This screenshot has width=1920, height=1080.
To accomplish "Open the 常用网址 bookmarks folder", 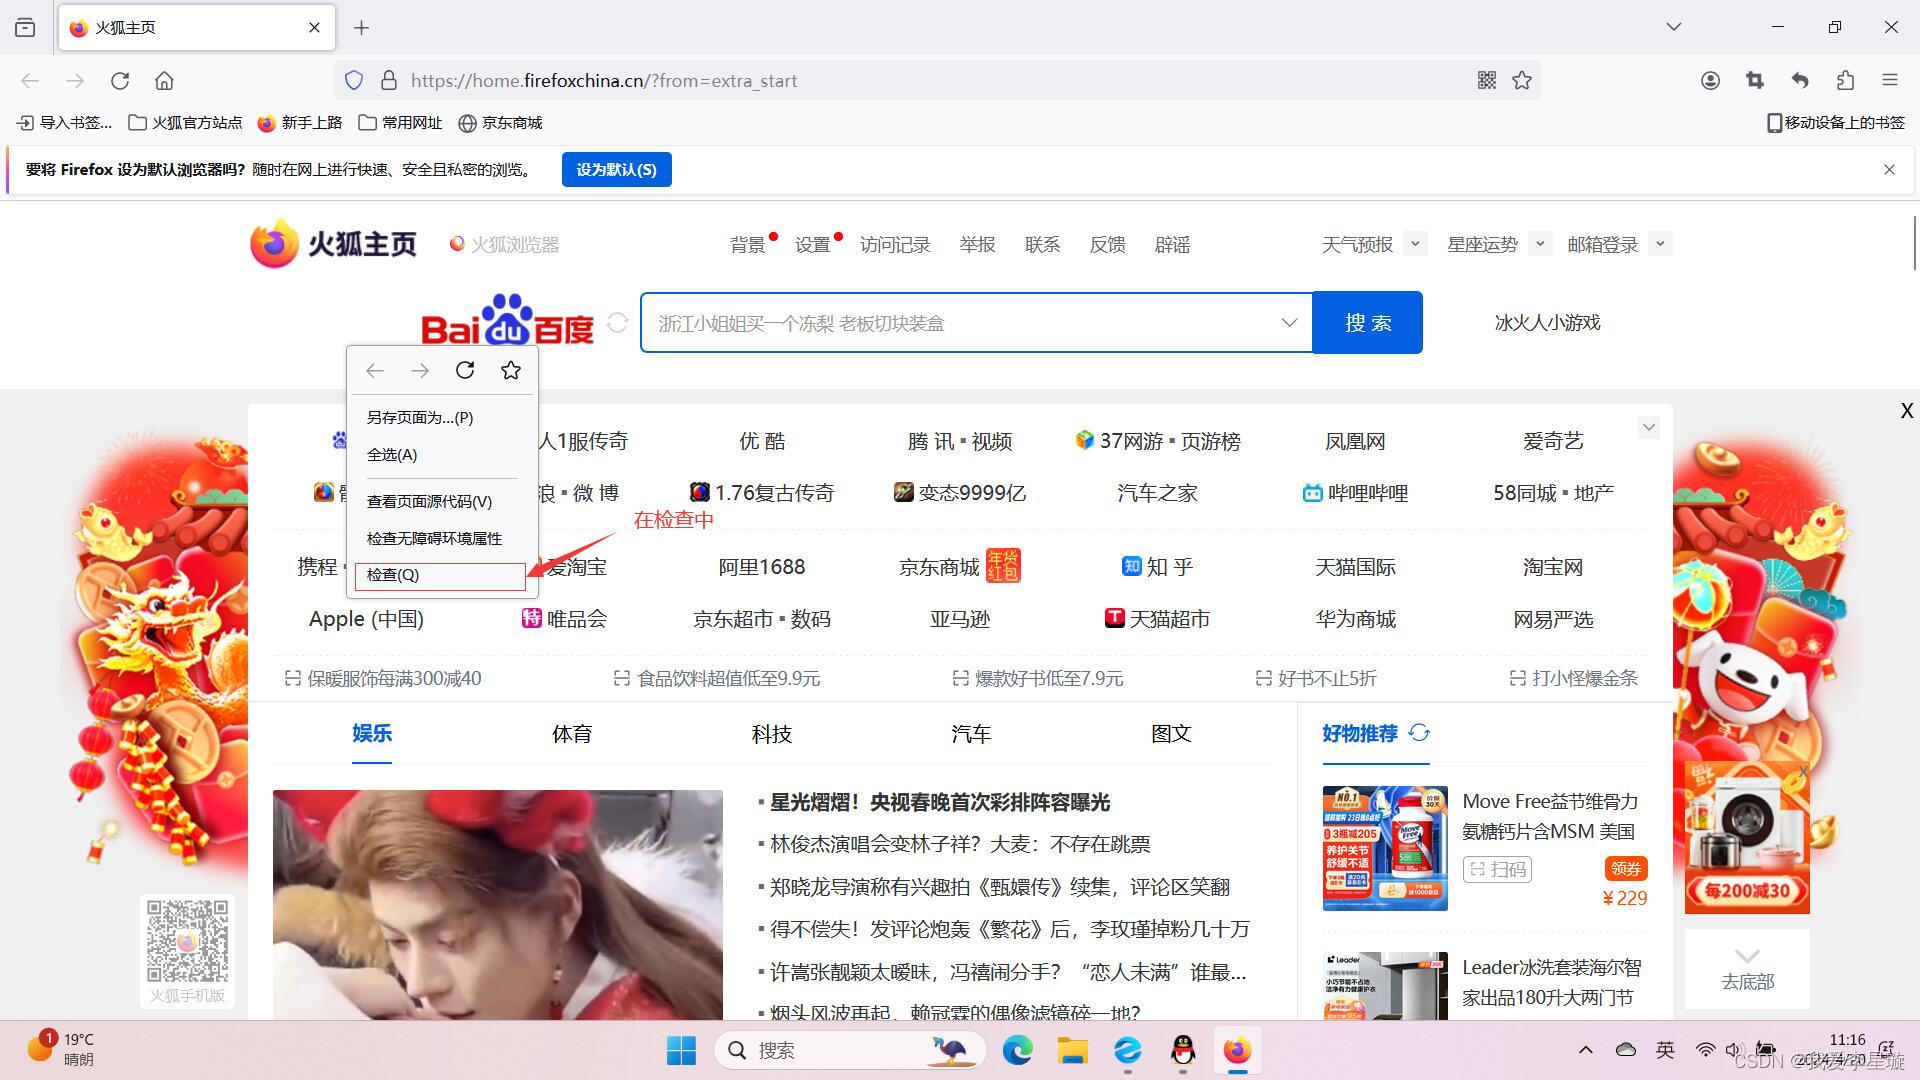I will [400, 123].
